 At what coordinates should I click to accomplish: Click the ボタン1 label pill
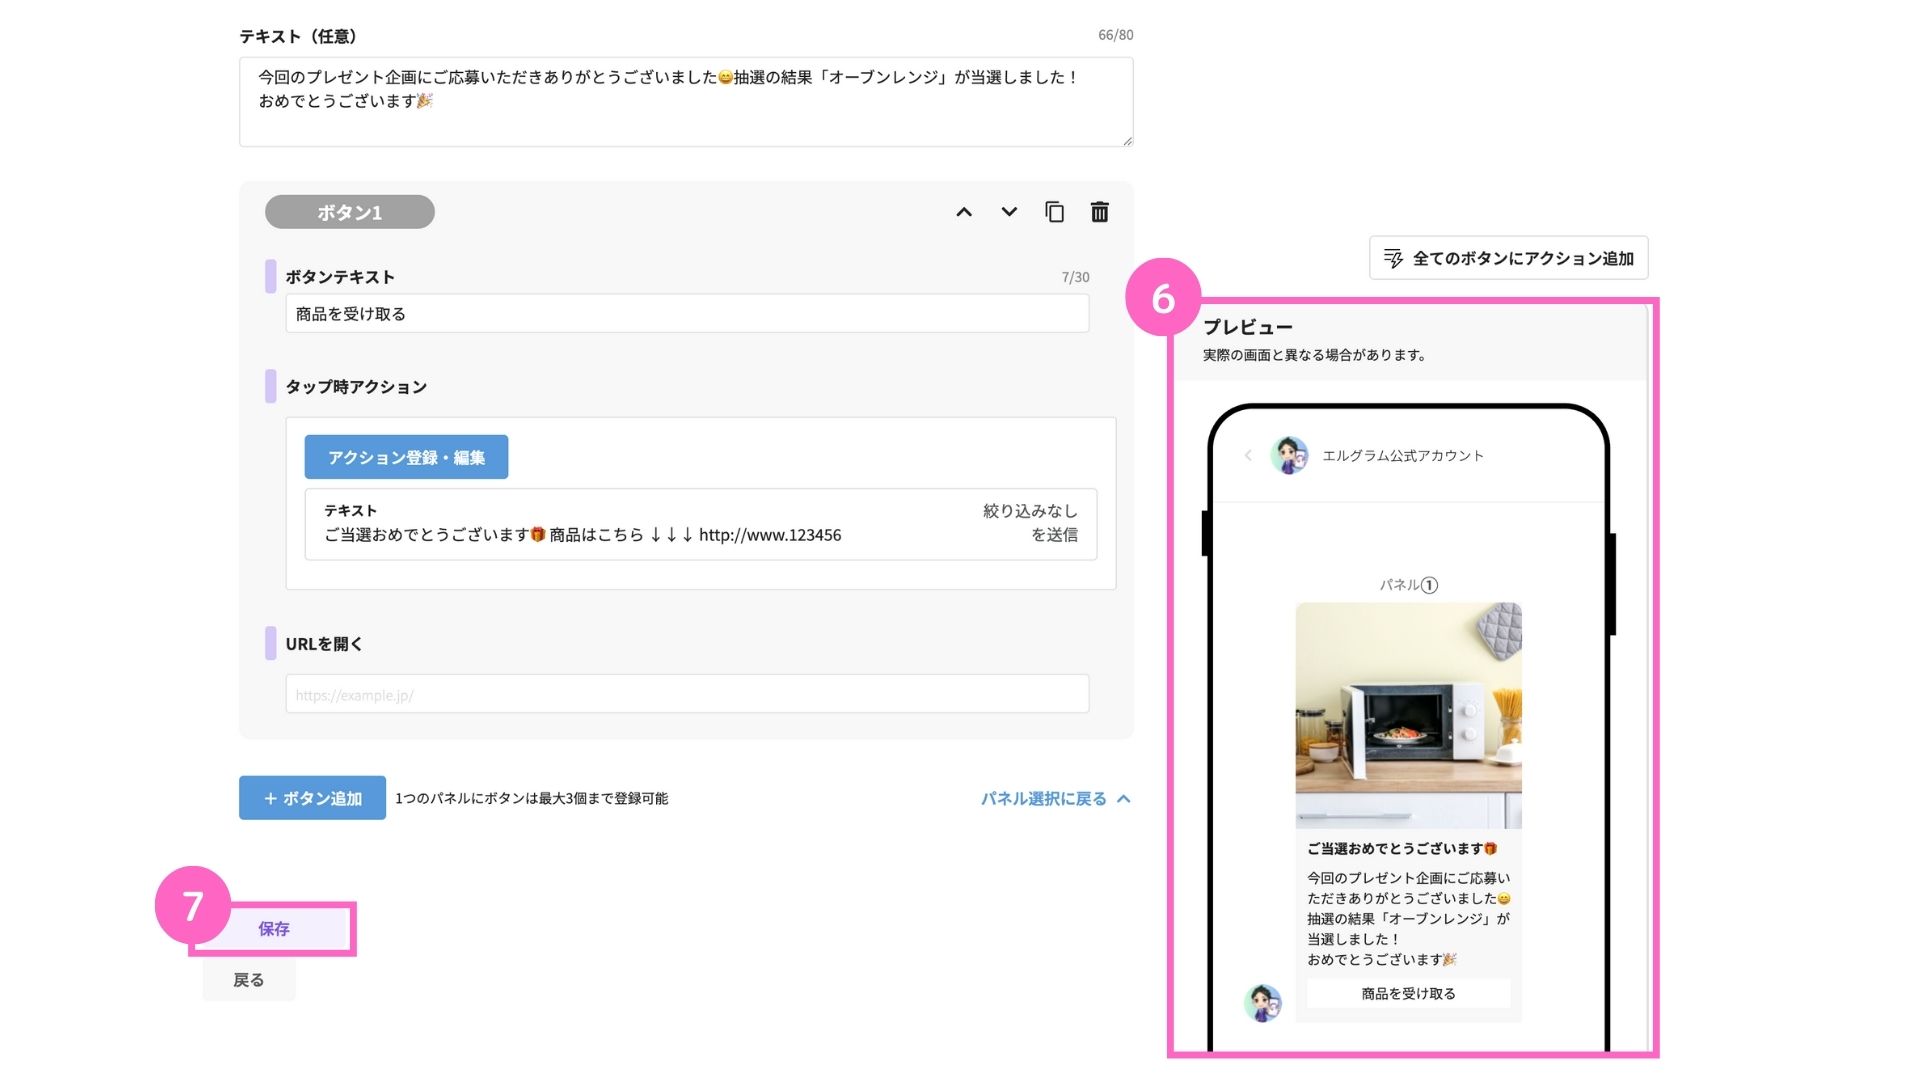tap(350, 212)
